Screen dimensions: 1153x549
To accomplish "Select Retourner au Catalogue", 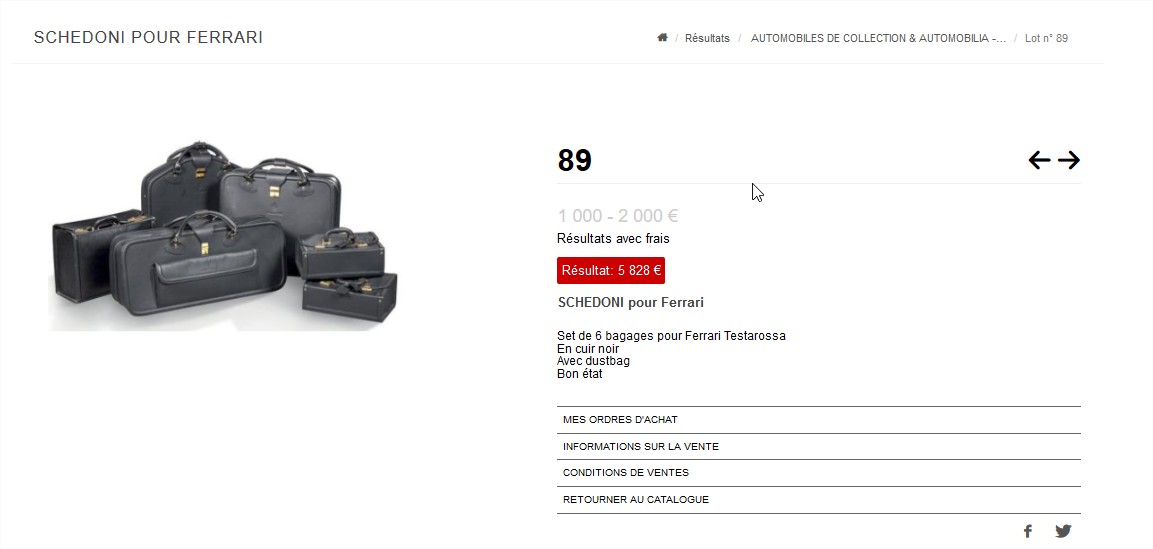I will click(x=818, y=500).
